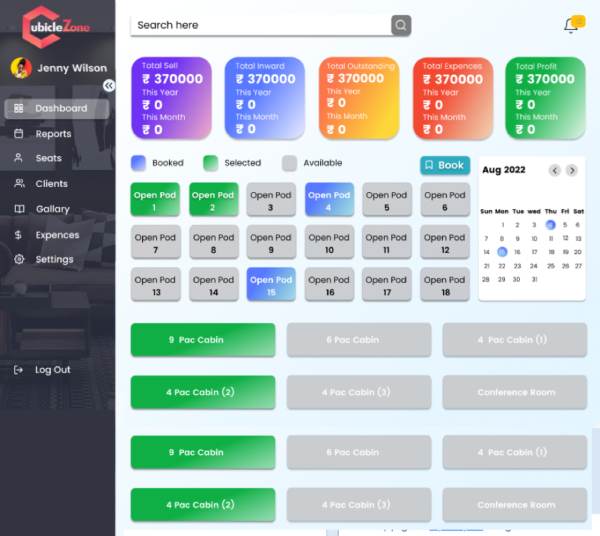Deselect the green Open Pod 1
Image resolution: width=600 pixels, height=536 pixels.
pos(155,201)
